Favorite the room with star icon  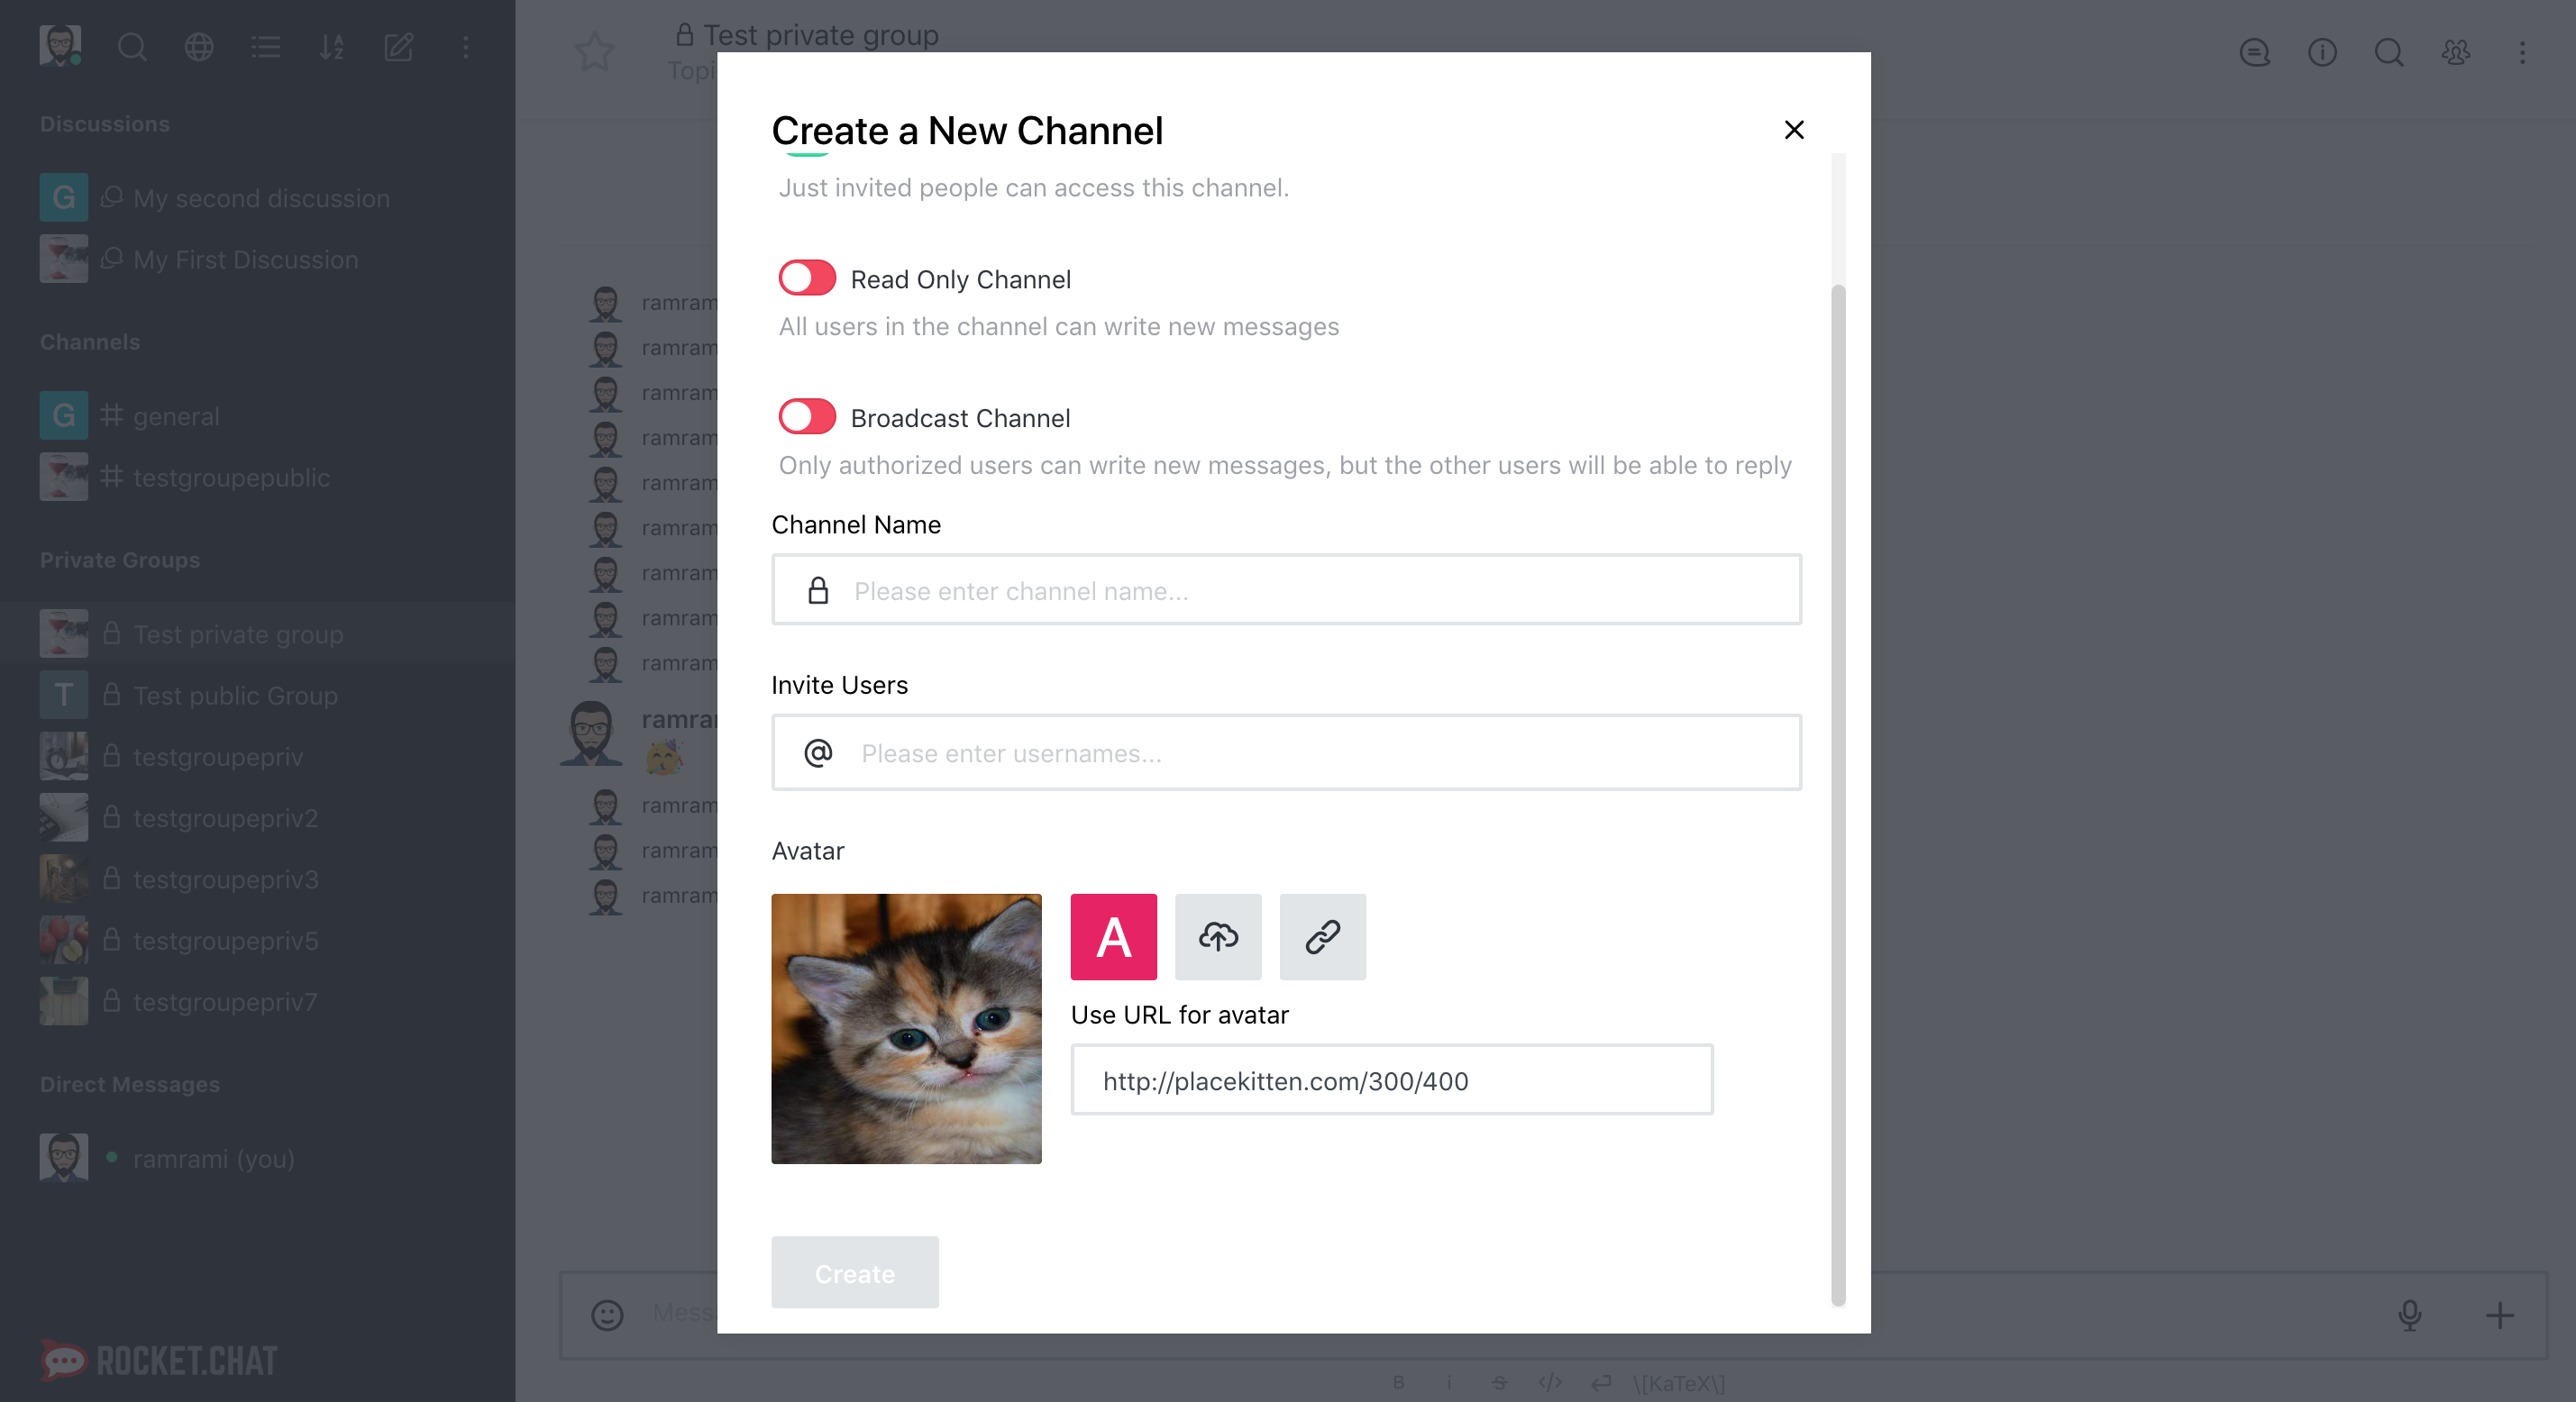click(594, 52)
